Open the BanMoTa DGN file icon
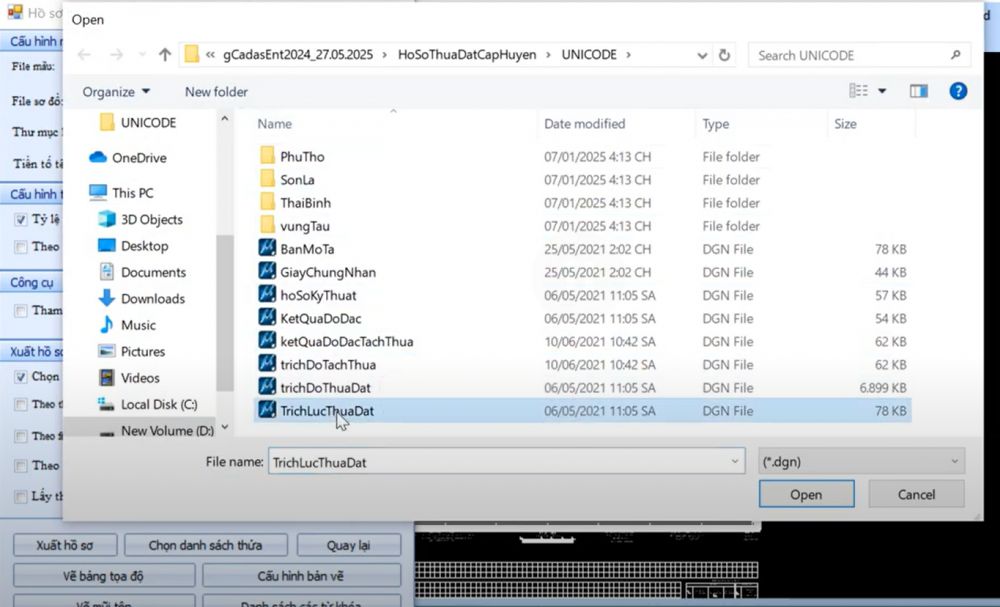Screen dimensions: 1000x607 (x=267, y=249)
